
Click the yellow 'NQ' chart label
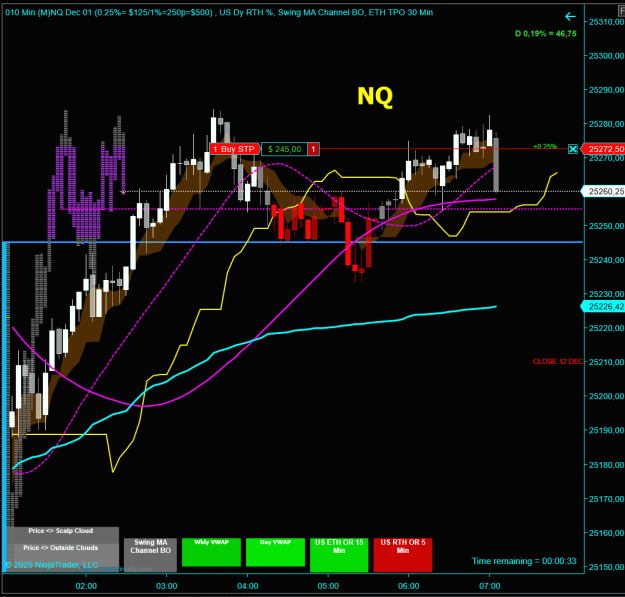375,96
